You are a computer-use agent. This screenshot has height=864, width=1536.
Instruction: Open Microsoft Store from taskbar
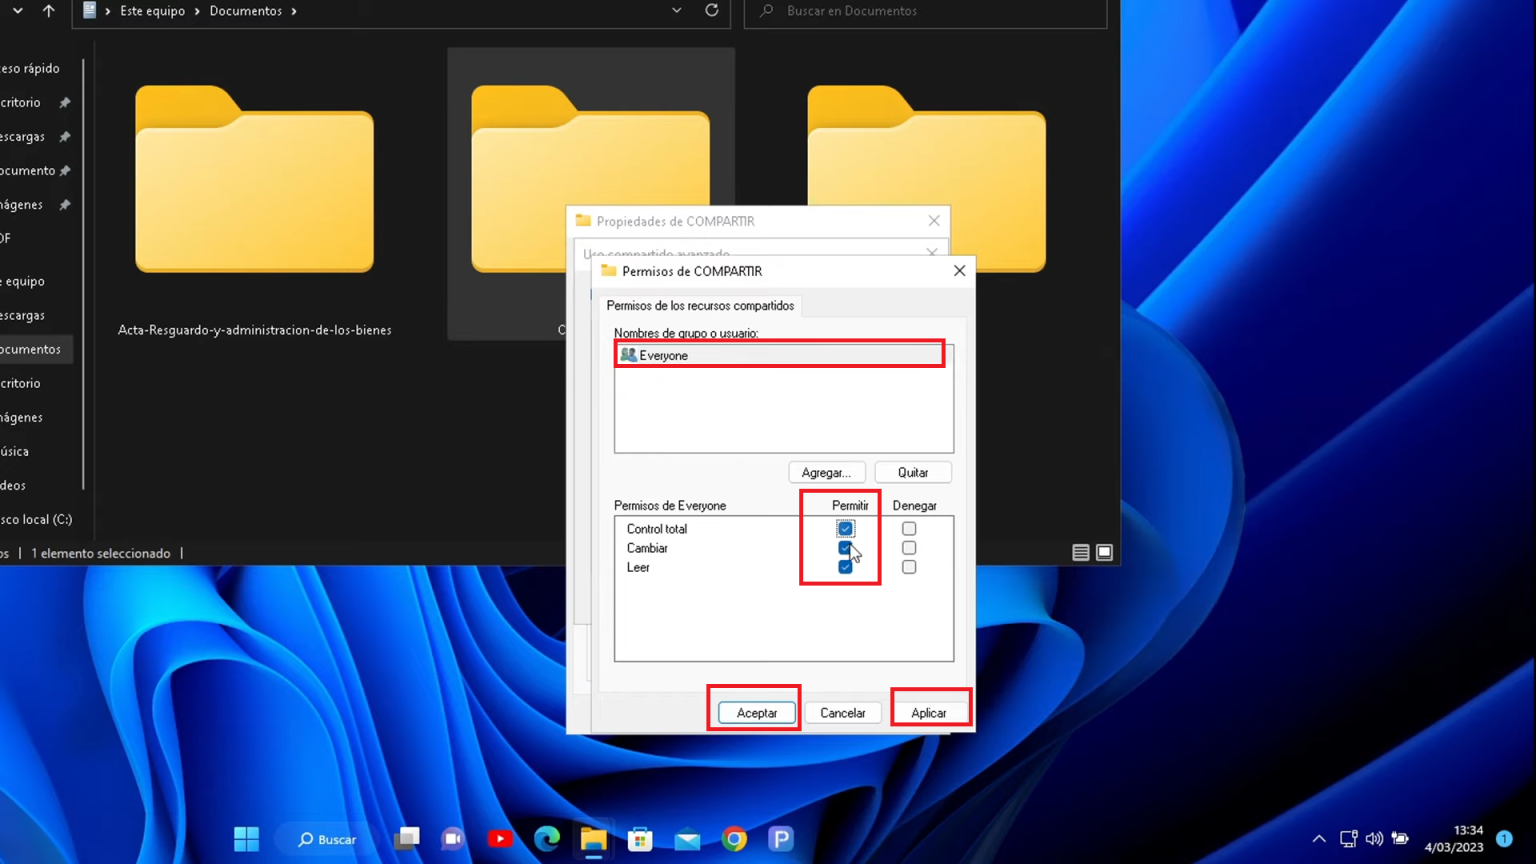(640, 839)
